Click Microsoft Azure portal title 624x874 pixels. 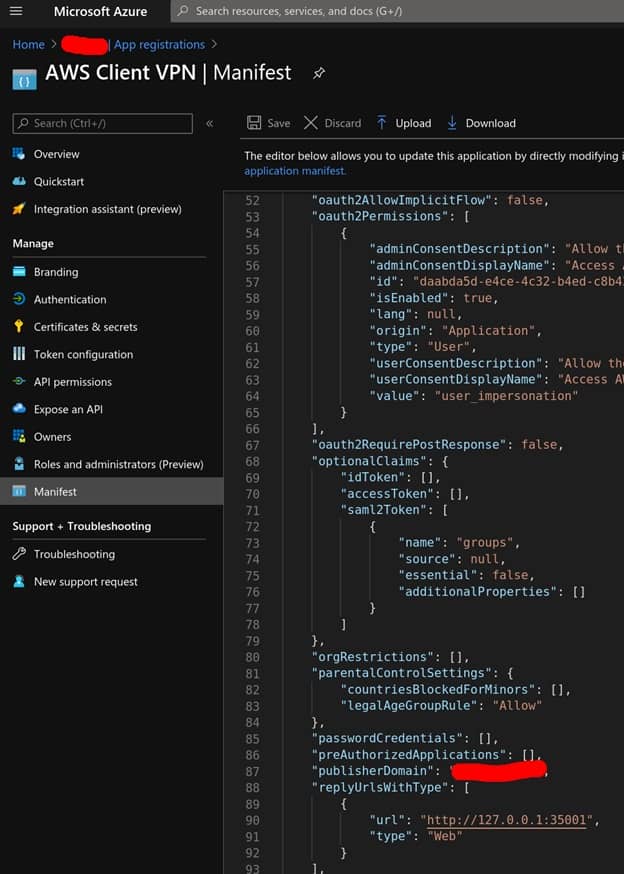pos(100,11)
